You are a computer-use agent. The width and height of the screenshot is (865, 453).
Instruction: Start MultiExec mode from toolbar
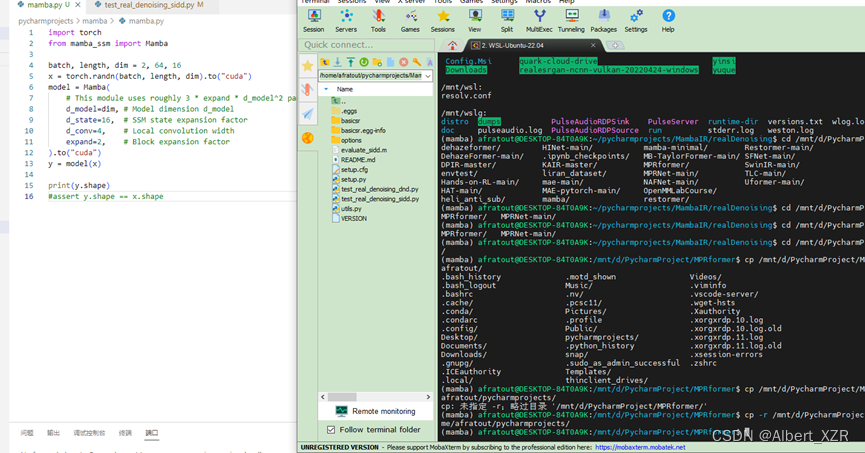pyautogui.click(x=539, y=21)
